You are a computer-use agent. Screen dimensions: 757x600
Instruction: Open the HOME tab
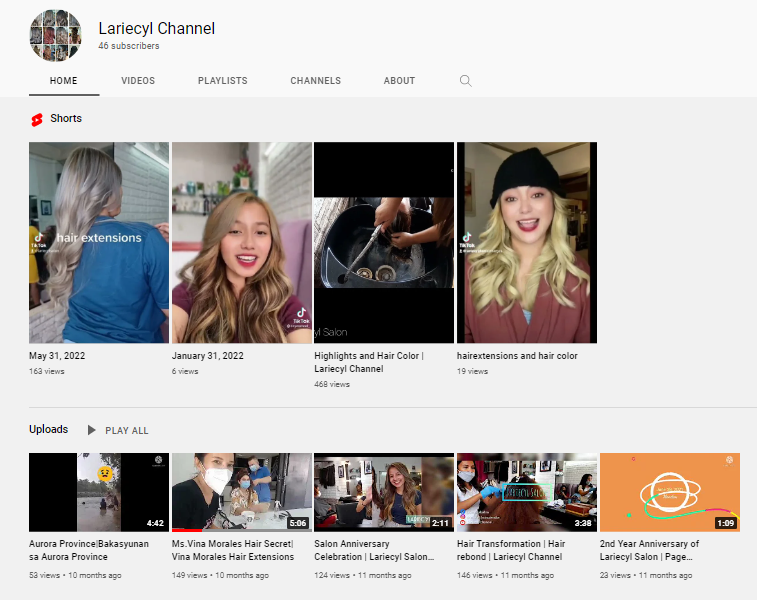pos(64,81)
